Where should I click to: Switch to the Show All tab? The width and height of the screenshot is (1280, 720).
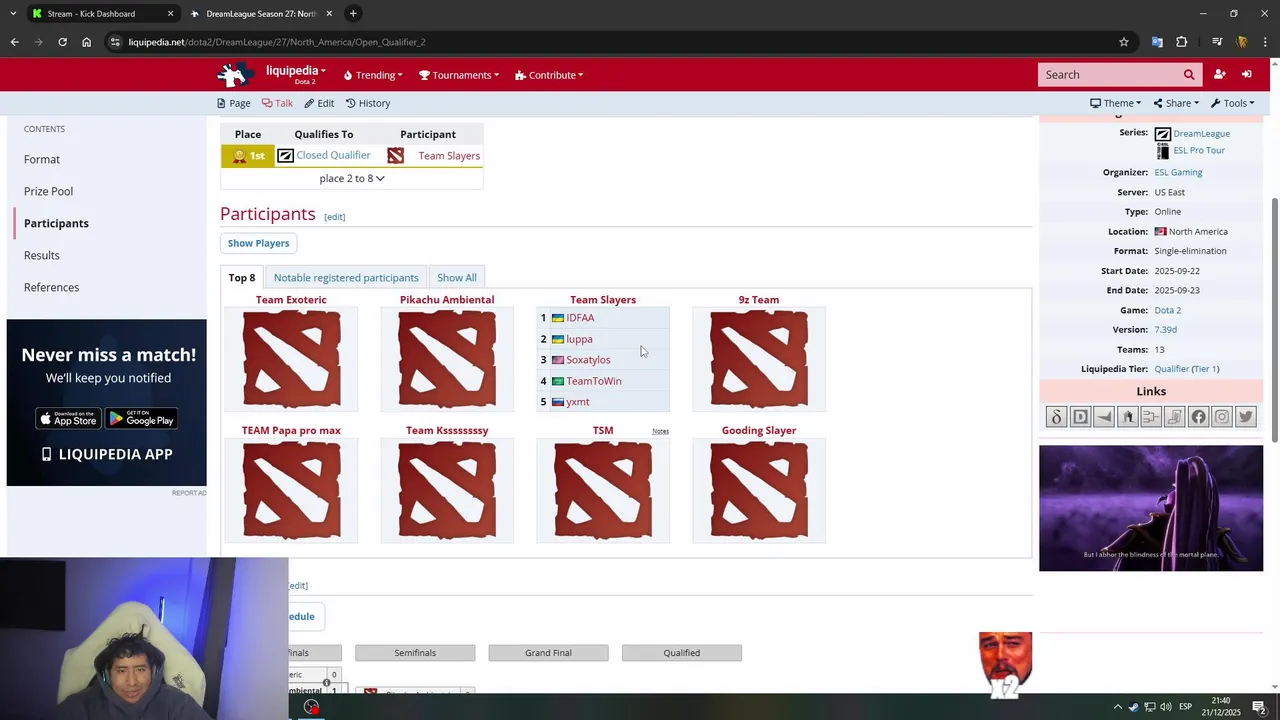[457, 278]
